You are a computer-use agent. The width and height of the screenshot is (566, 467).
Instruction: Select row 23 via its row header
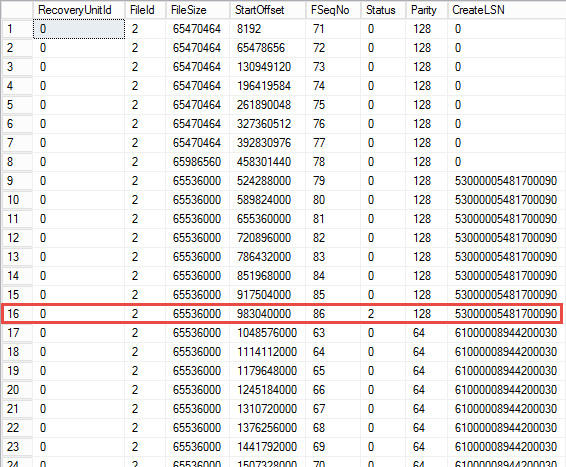point(17,447)
